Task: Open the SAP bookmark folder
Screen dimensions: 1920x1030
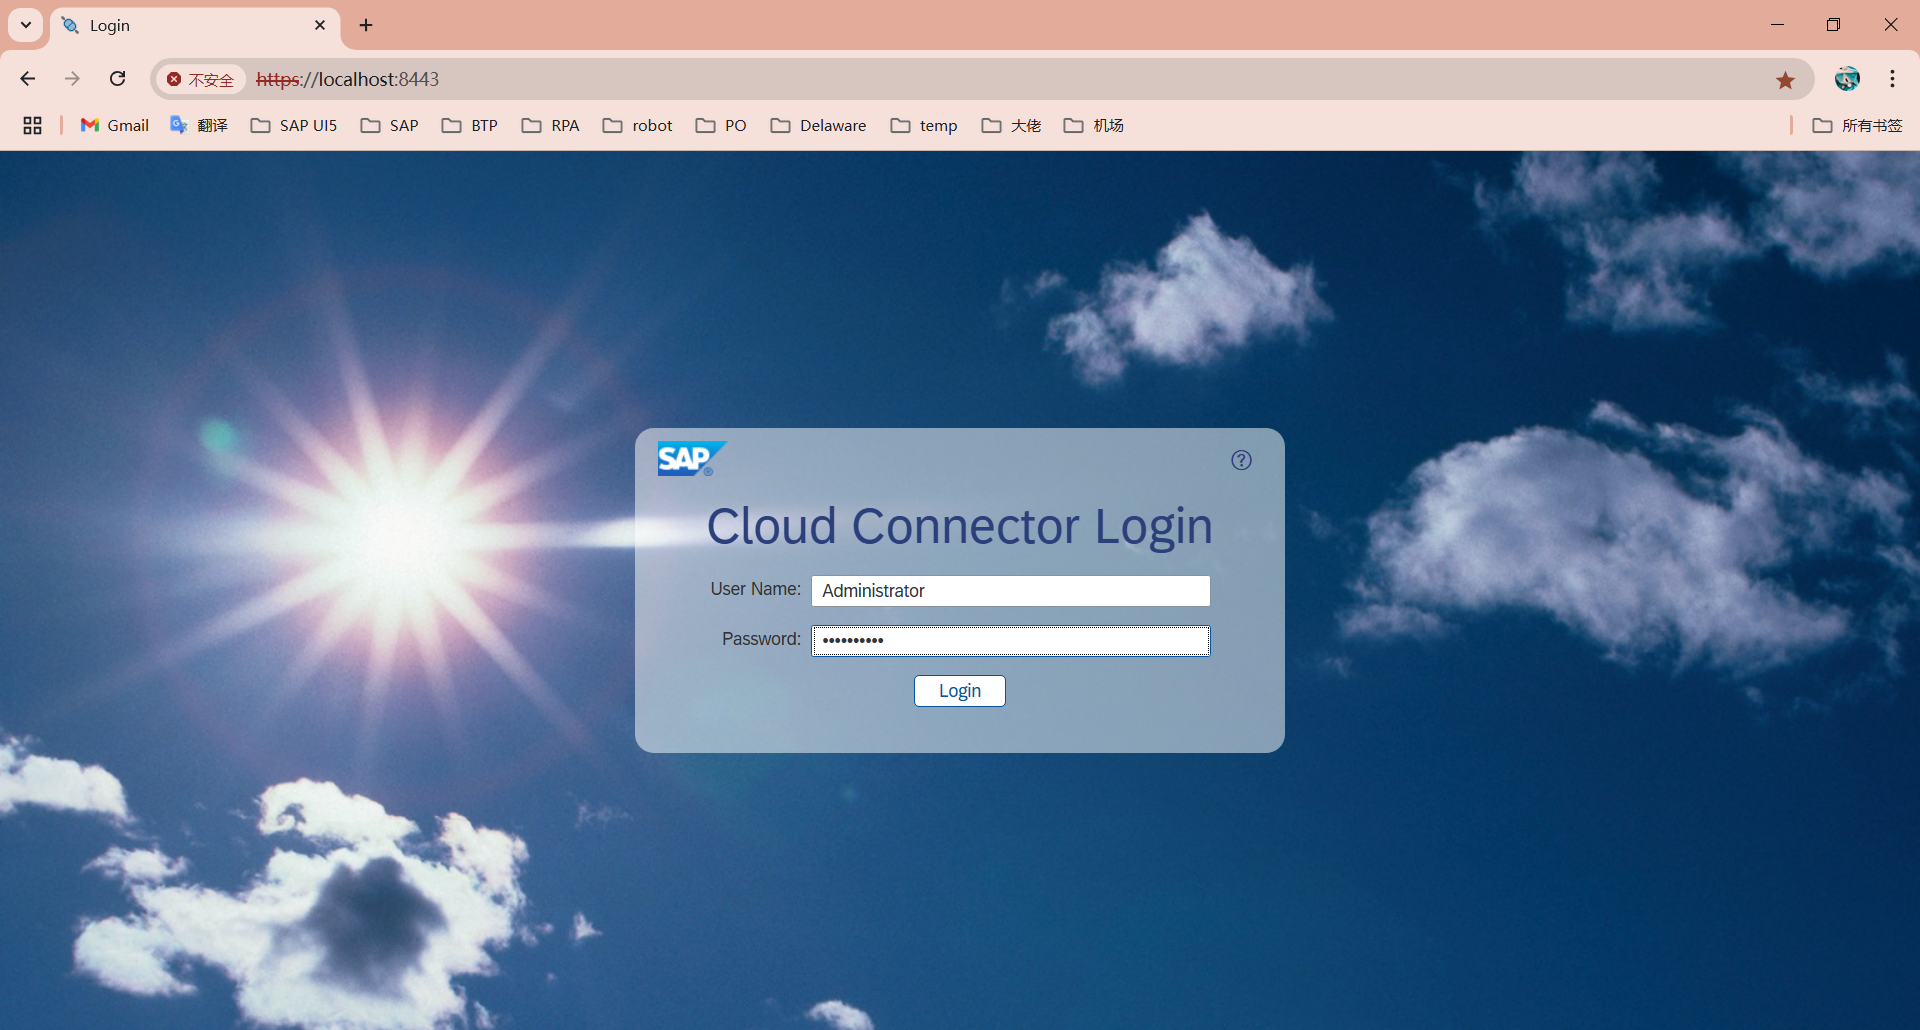Action: [x=390, y=125]
